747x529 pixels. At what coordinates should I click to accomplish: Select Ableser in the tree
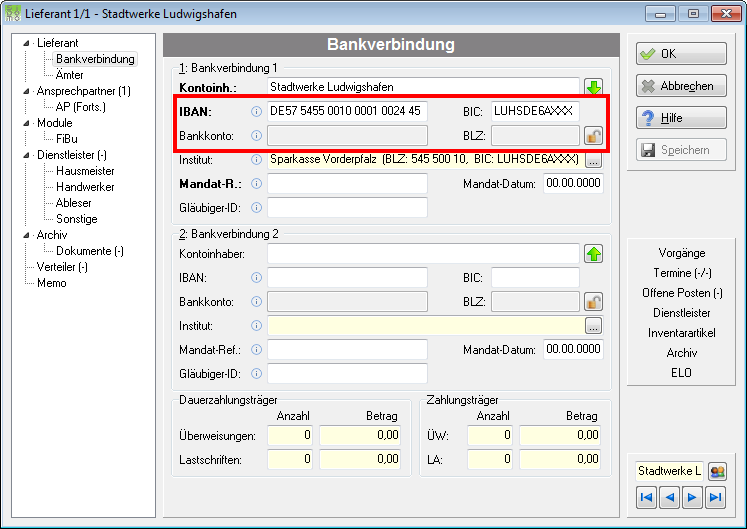(x=73, y=203)
